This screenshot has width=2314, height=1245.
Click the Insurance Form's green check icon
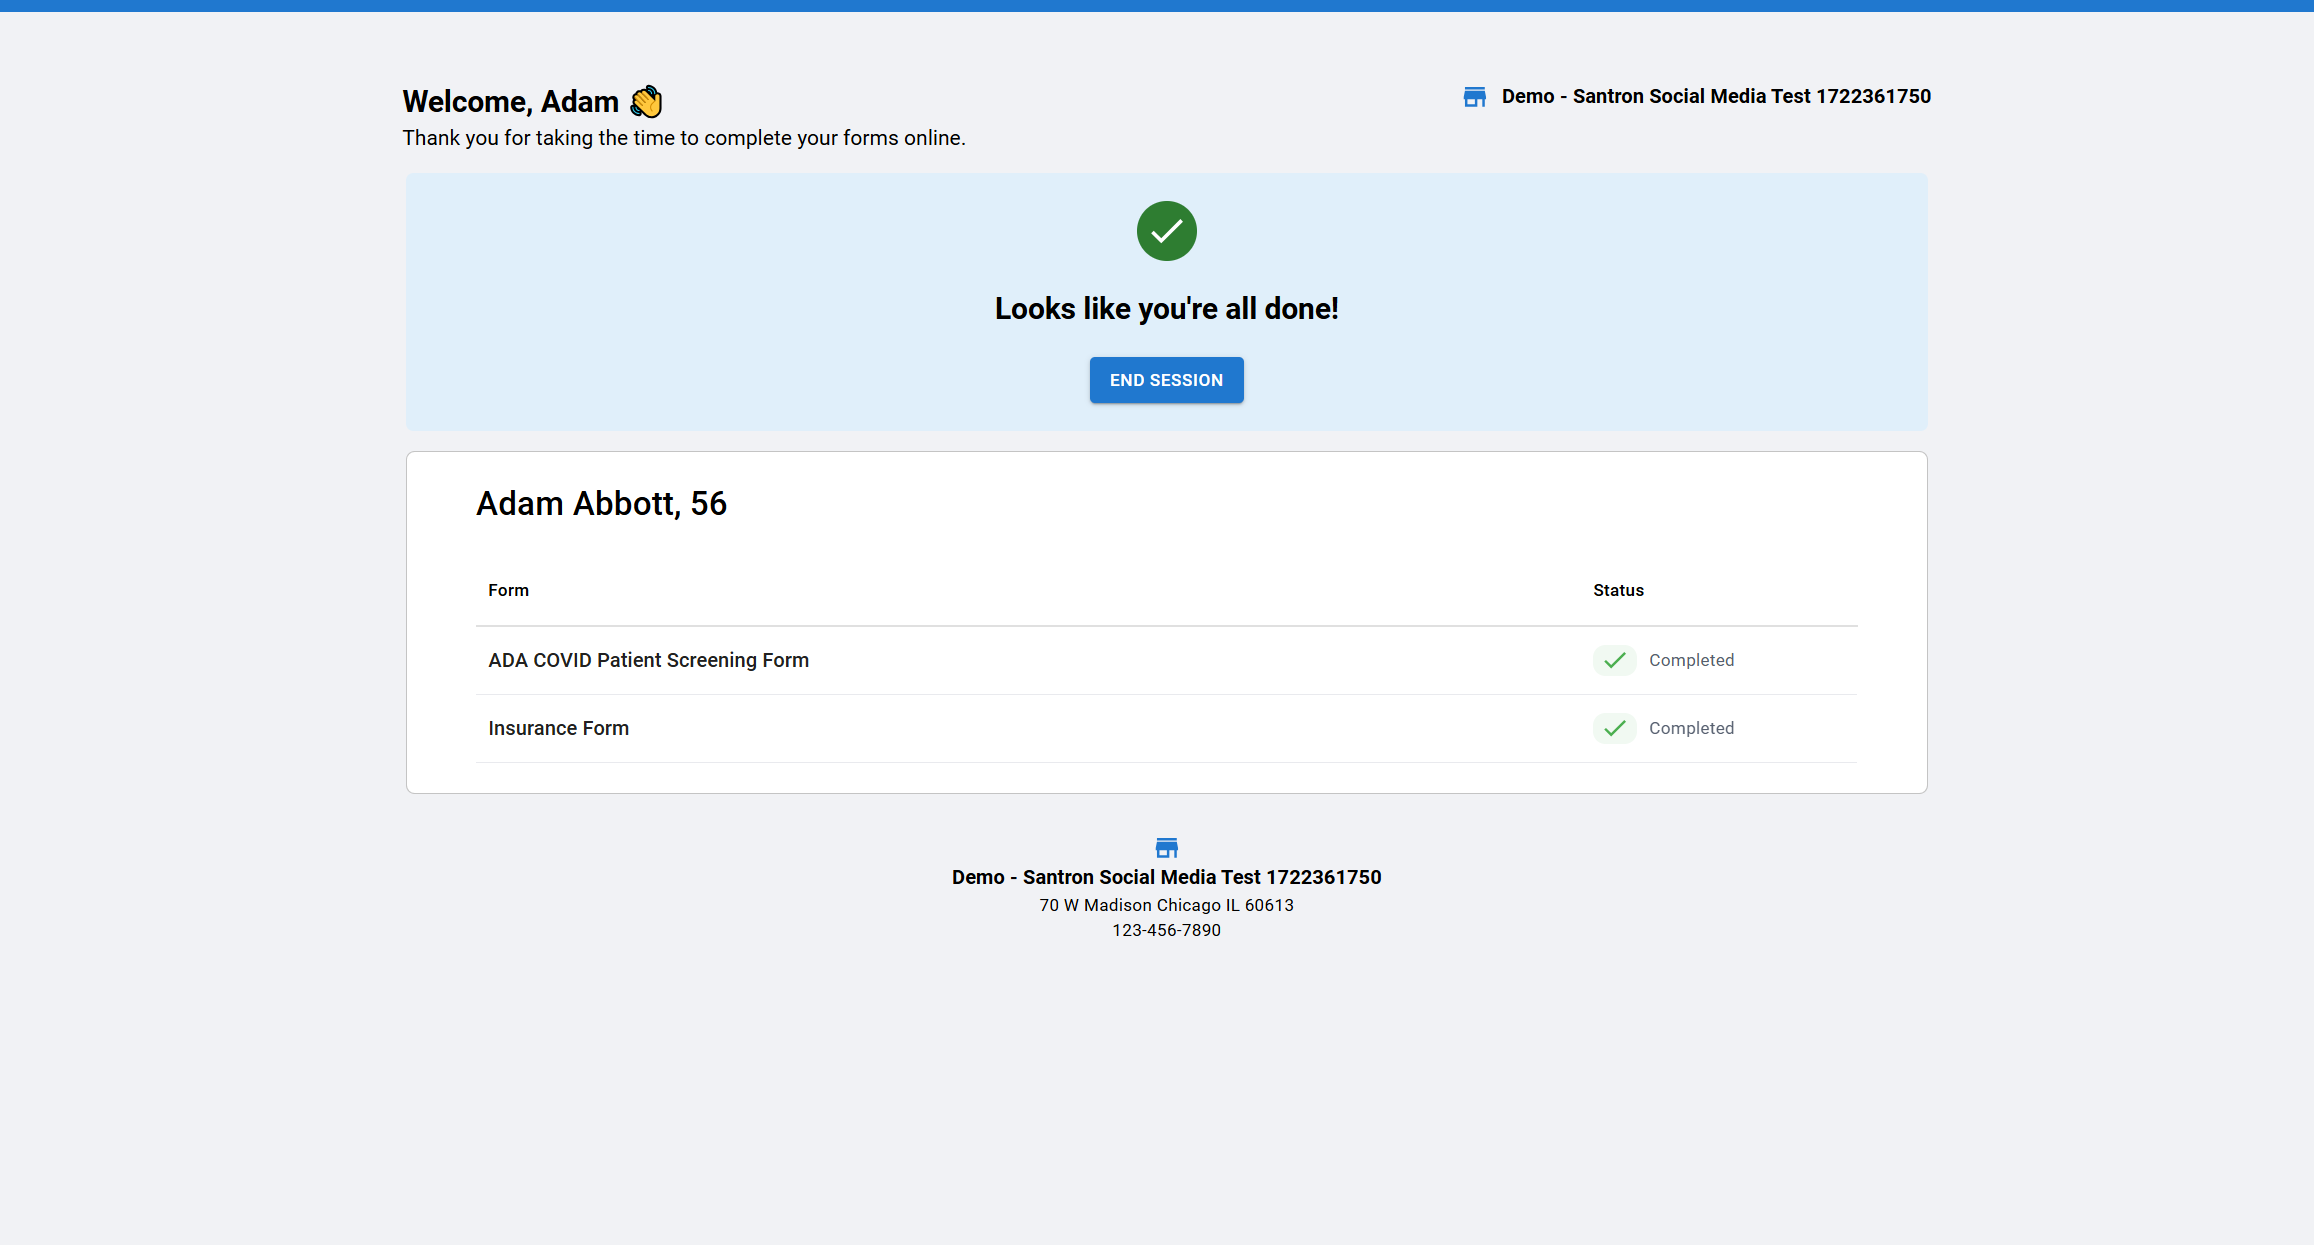coord(1614,728)
